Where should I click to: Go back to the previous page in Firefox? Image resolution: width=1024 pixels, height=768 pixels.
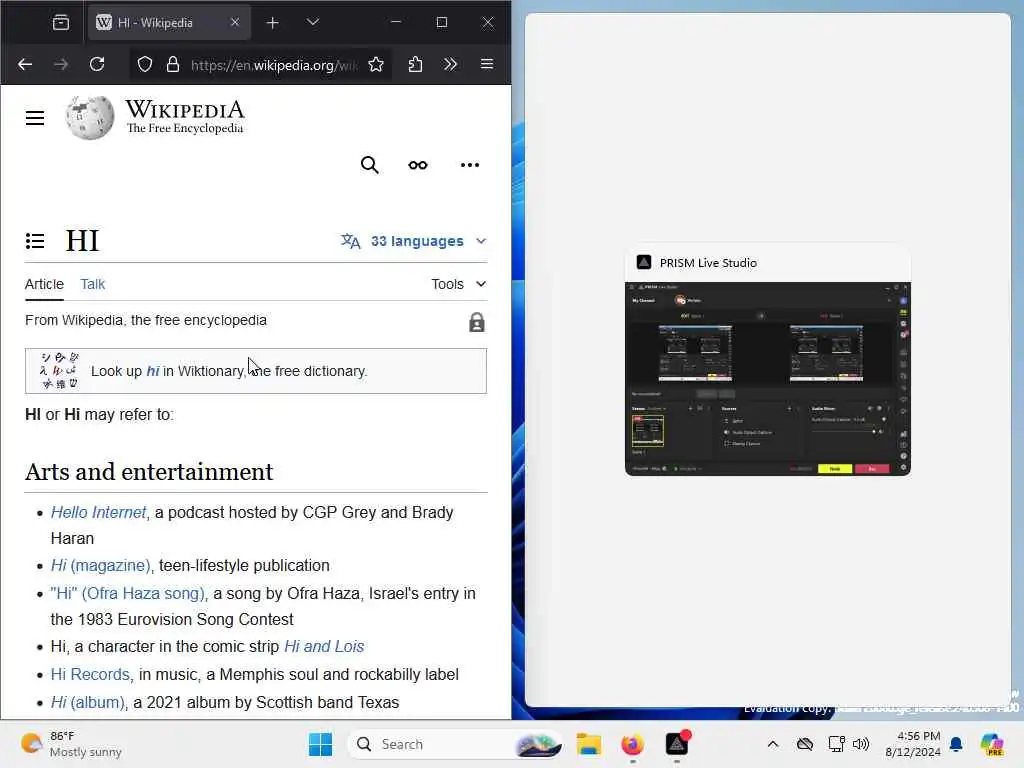point(25,64)
